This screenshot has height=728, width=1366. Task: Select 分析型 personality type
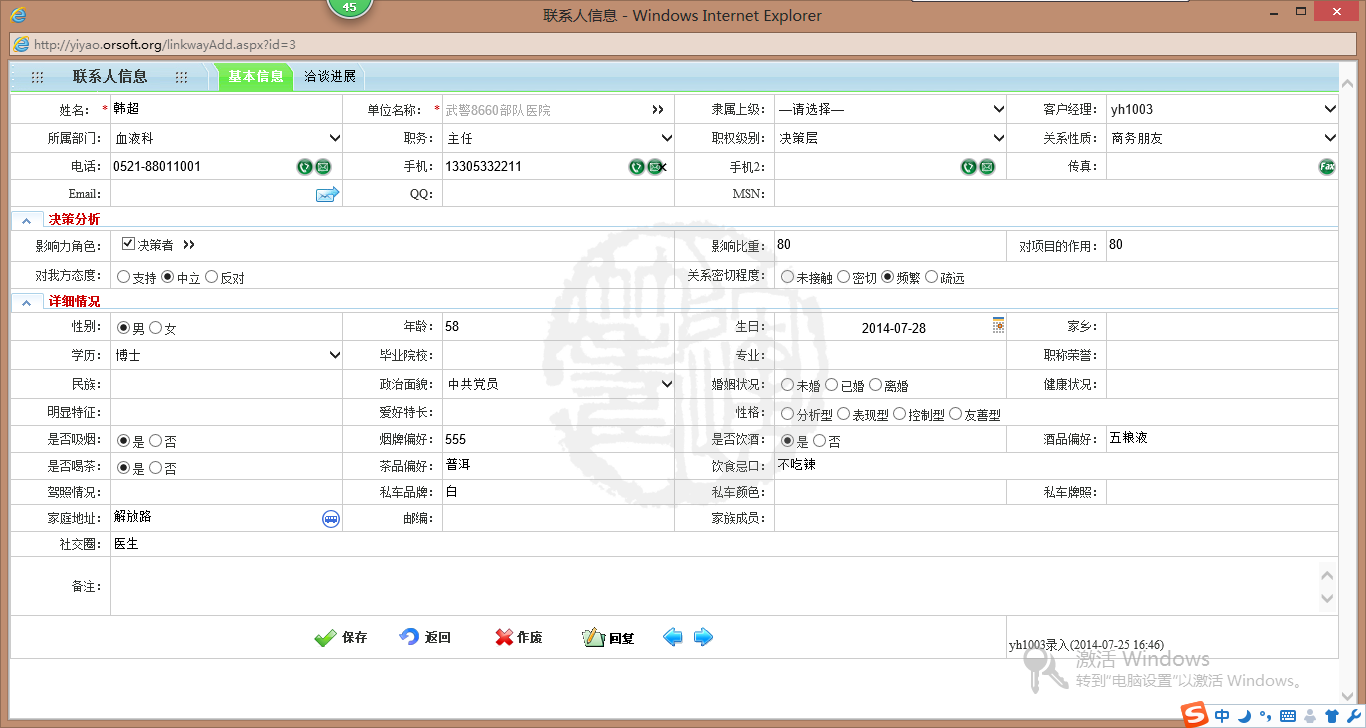coord(788,414)
